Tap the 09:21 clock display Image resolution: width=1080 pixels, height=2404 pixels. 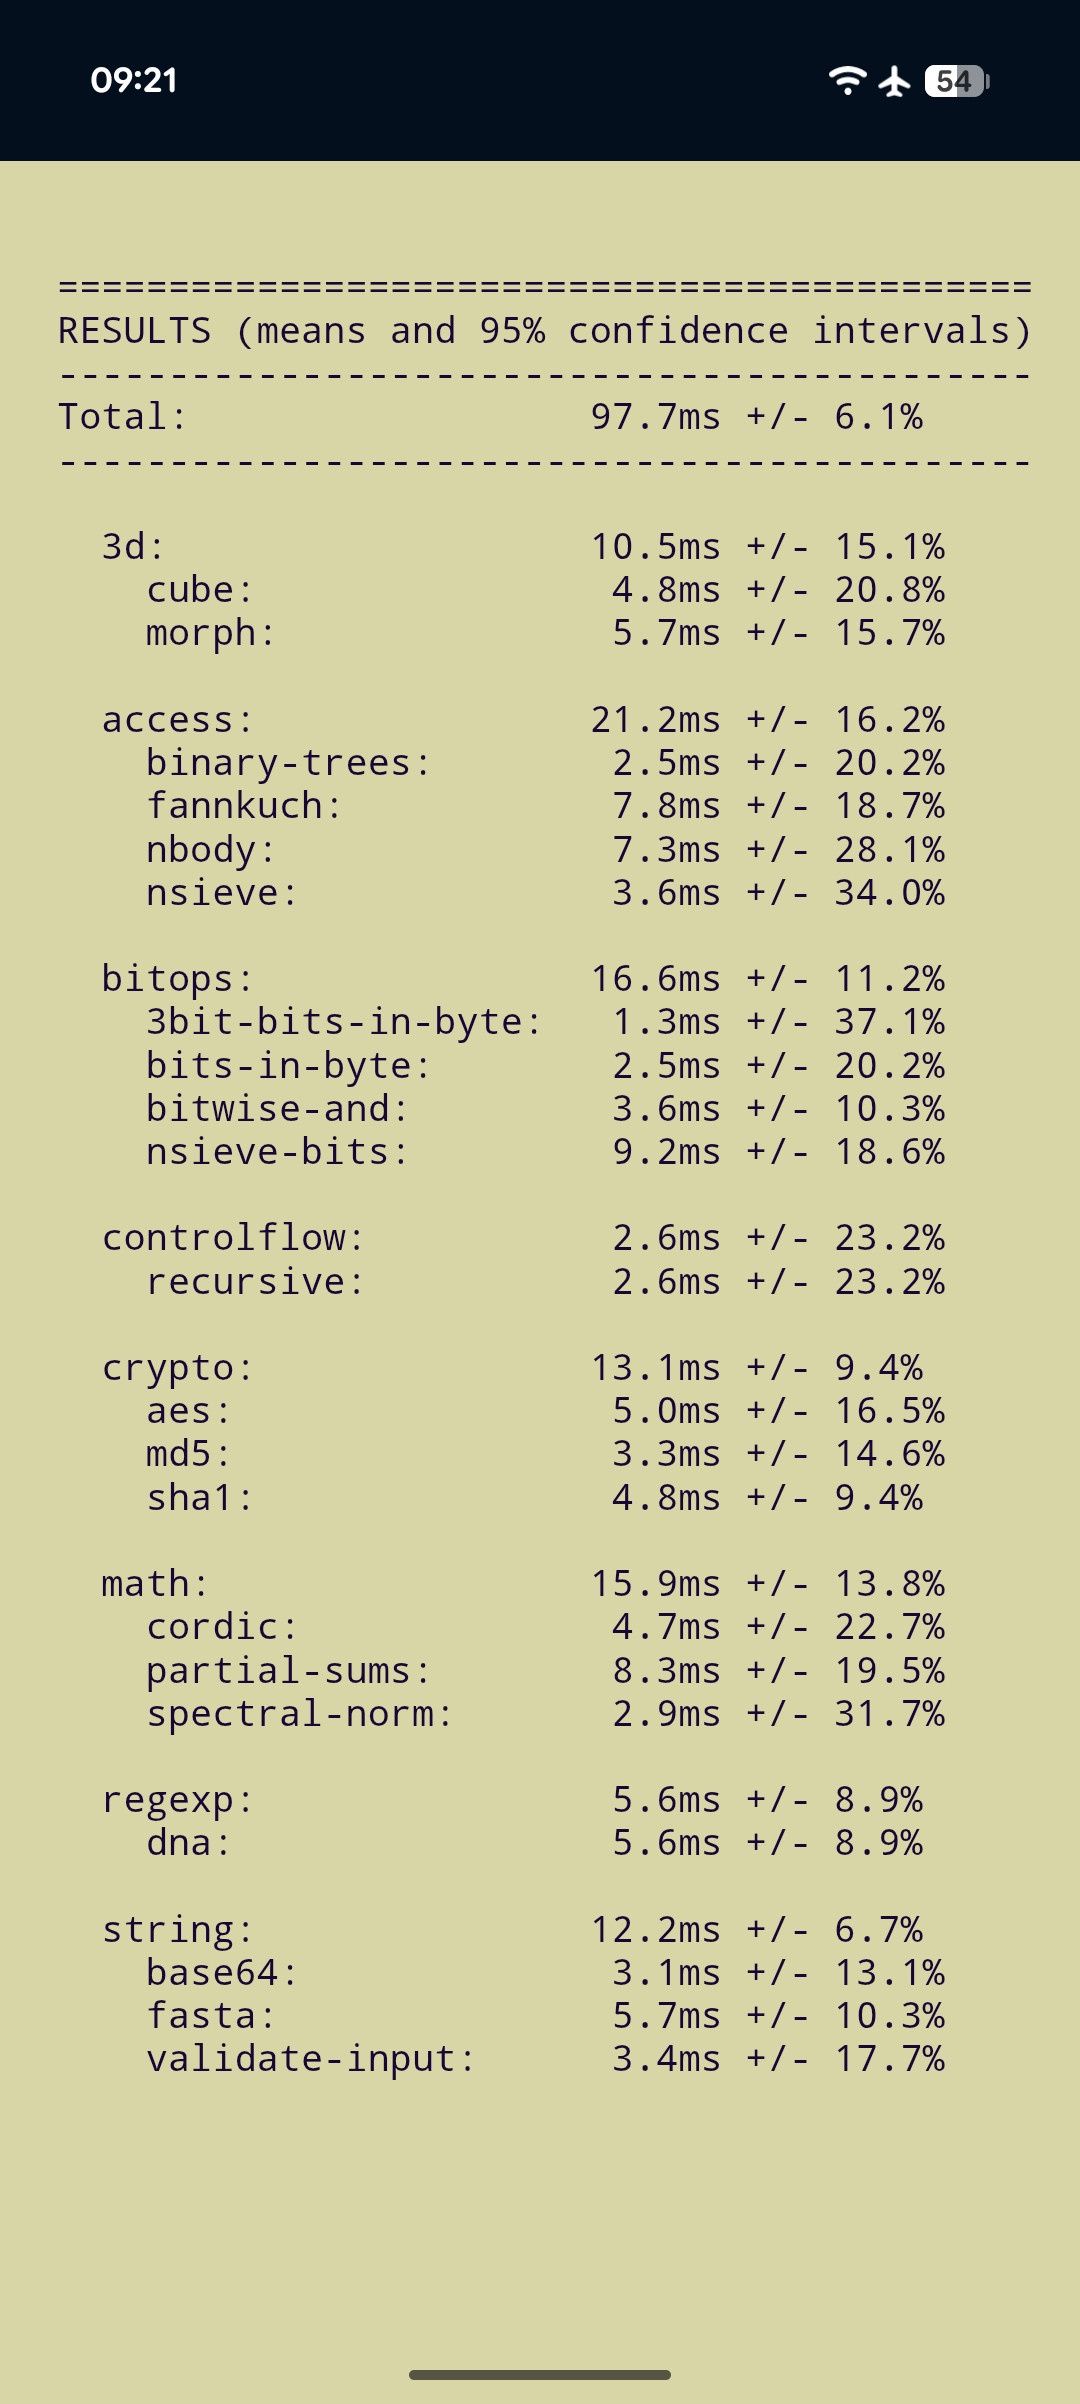(134, 80)
